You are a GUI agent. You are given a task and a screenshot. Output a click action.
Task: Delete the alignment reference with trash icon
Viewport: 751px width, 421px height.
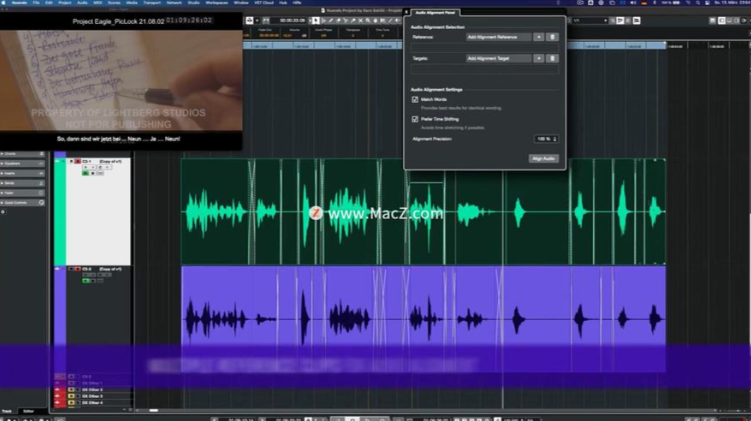click(x=552, y=36)
